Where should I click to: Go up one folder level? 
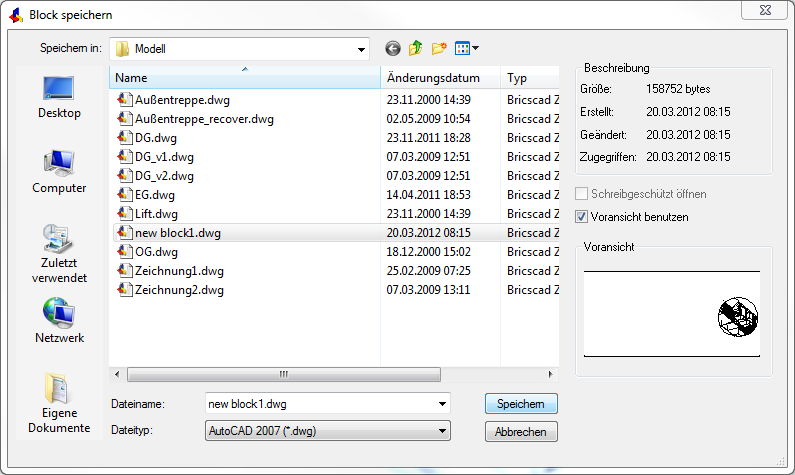[x=416, y=48]
